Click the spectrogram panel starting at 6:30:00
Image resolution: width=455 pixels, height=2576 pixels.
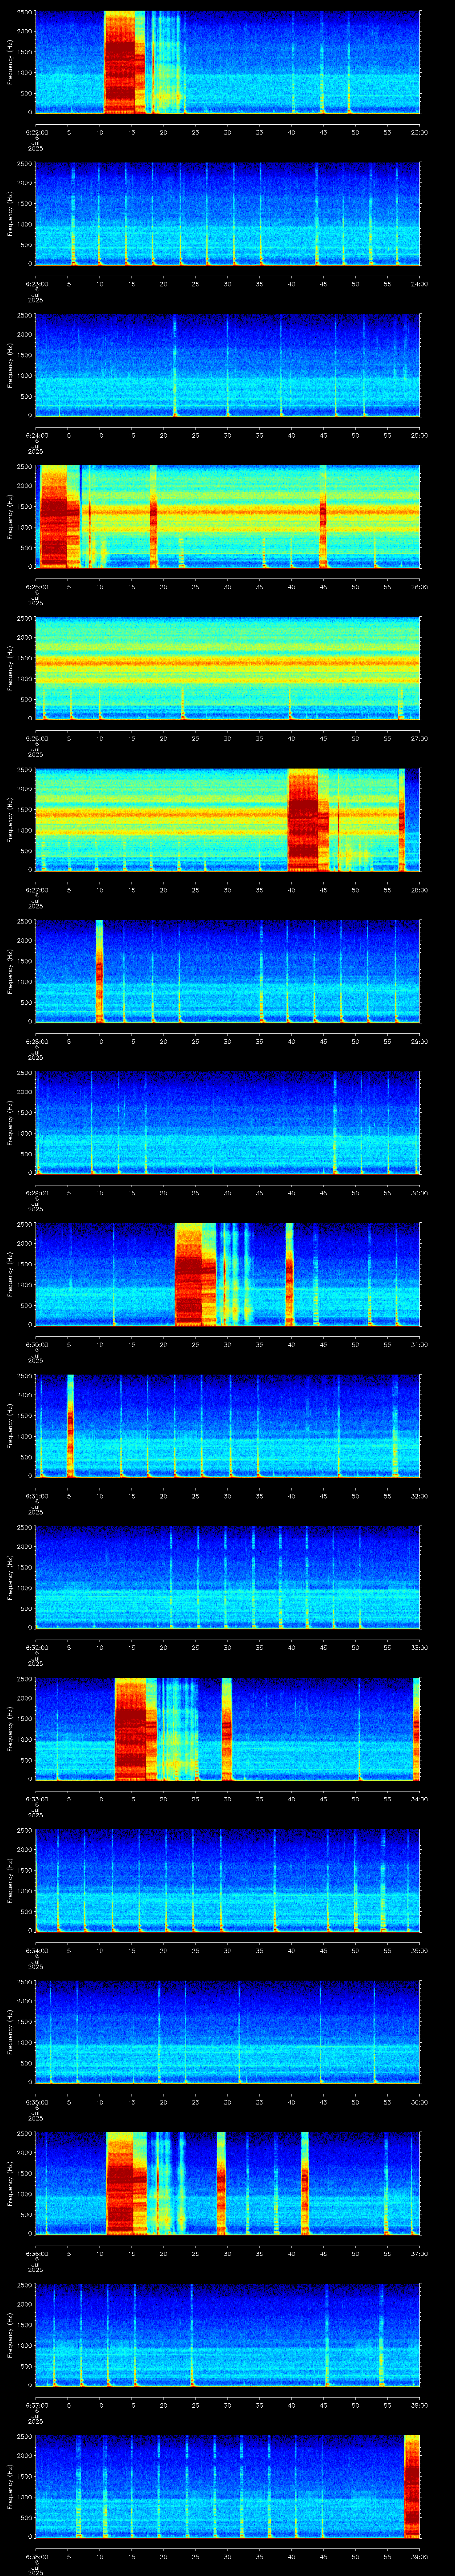[x=227, y=1274]
